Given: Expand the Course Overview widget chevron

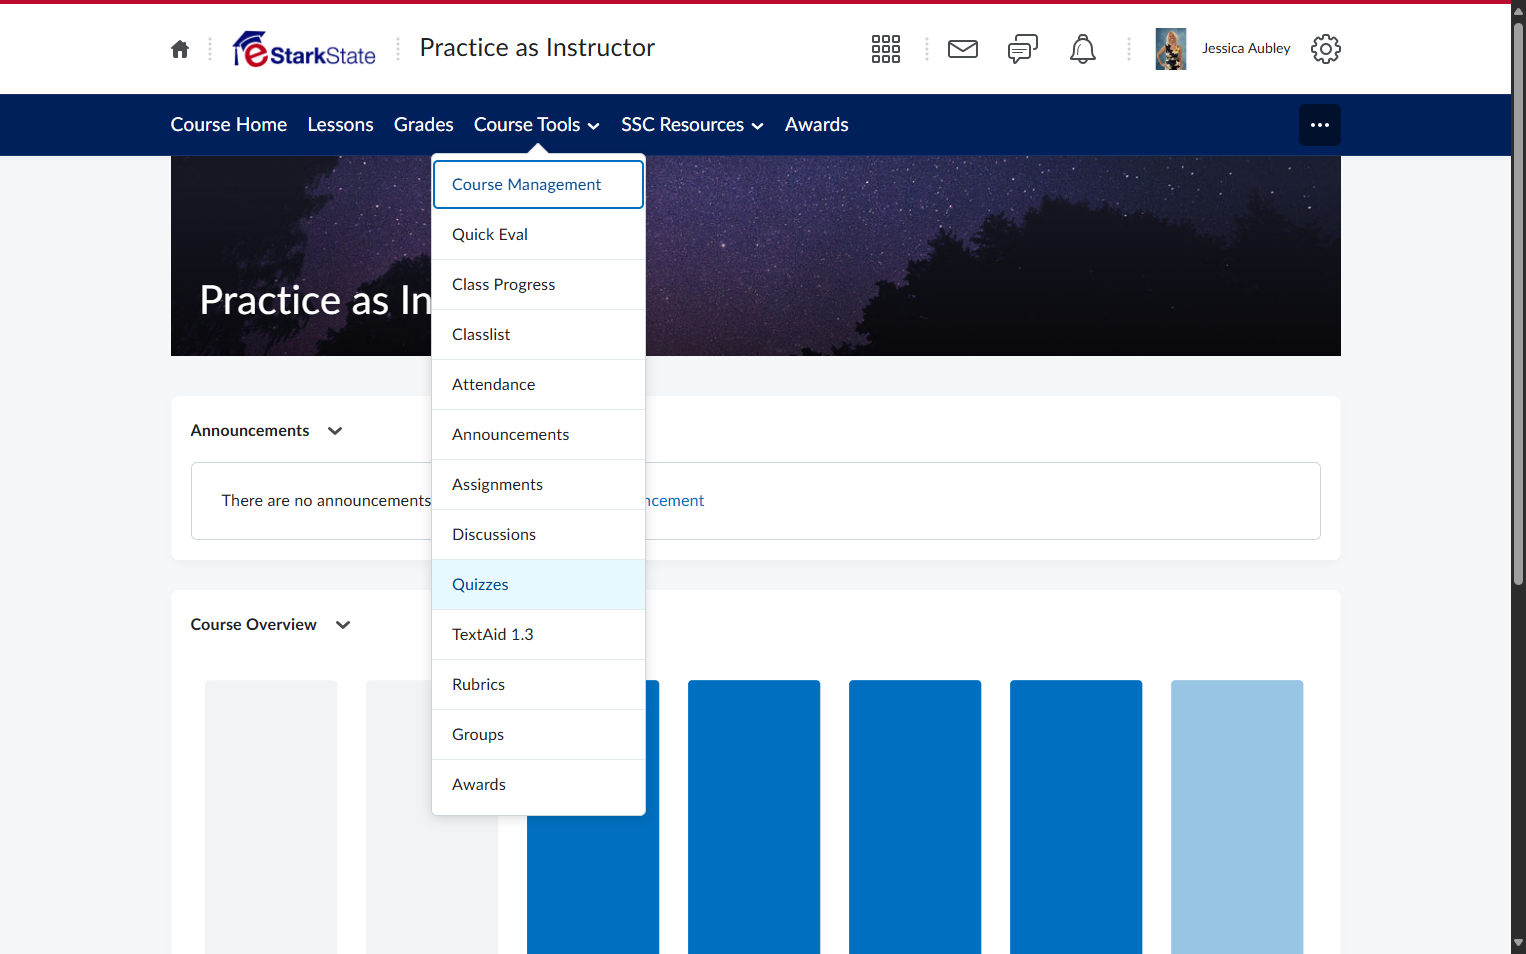Looking at the screenshot, I should [x=343, y=625].
